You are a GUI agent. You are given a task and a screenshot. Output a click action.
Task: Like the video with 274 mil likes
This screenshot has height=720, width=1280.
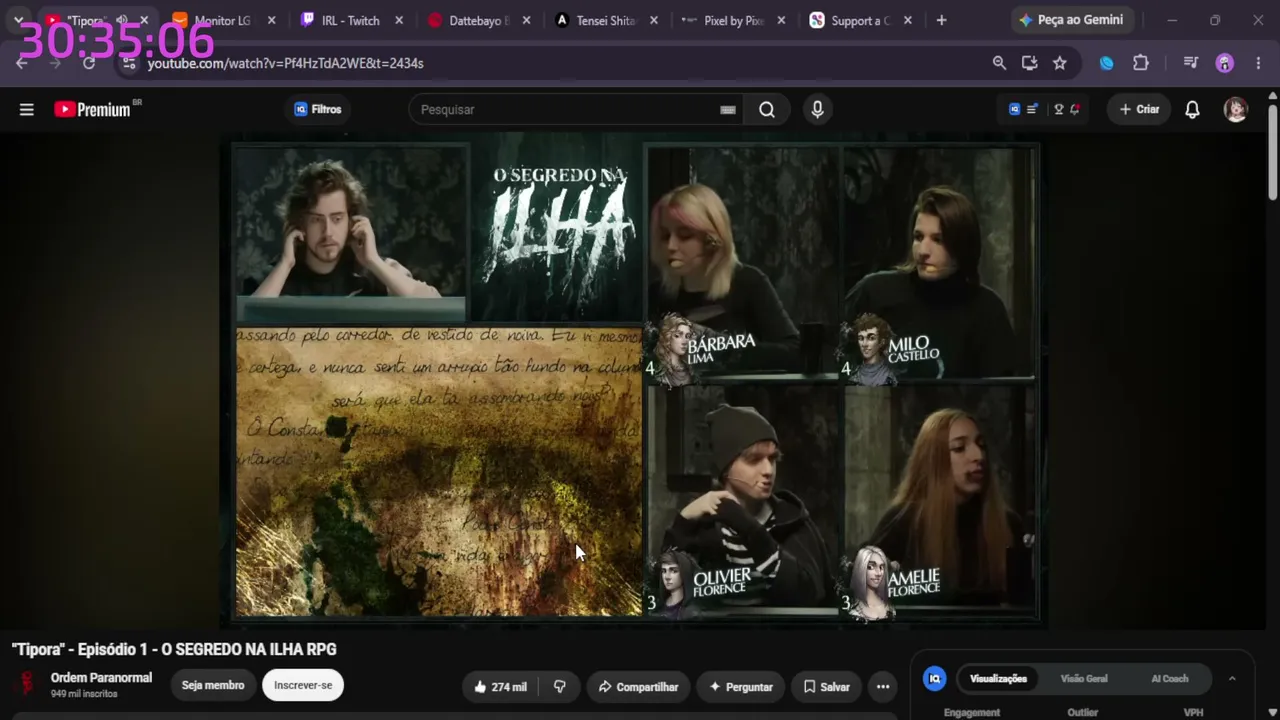[500, 687]
